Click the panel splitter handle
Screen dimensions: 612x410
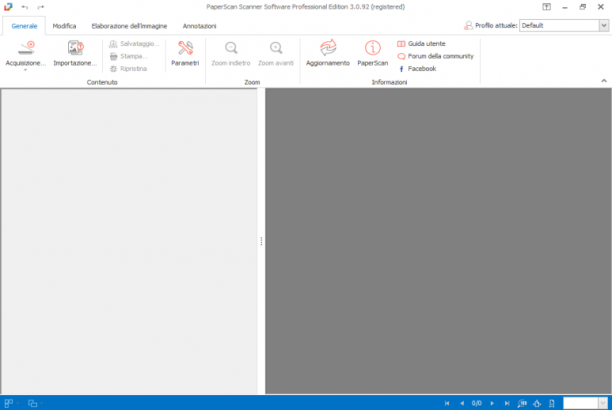[261, 241]
